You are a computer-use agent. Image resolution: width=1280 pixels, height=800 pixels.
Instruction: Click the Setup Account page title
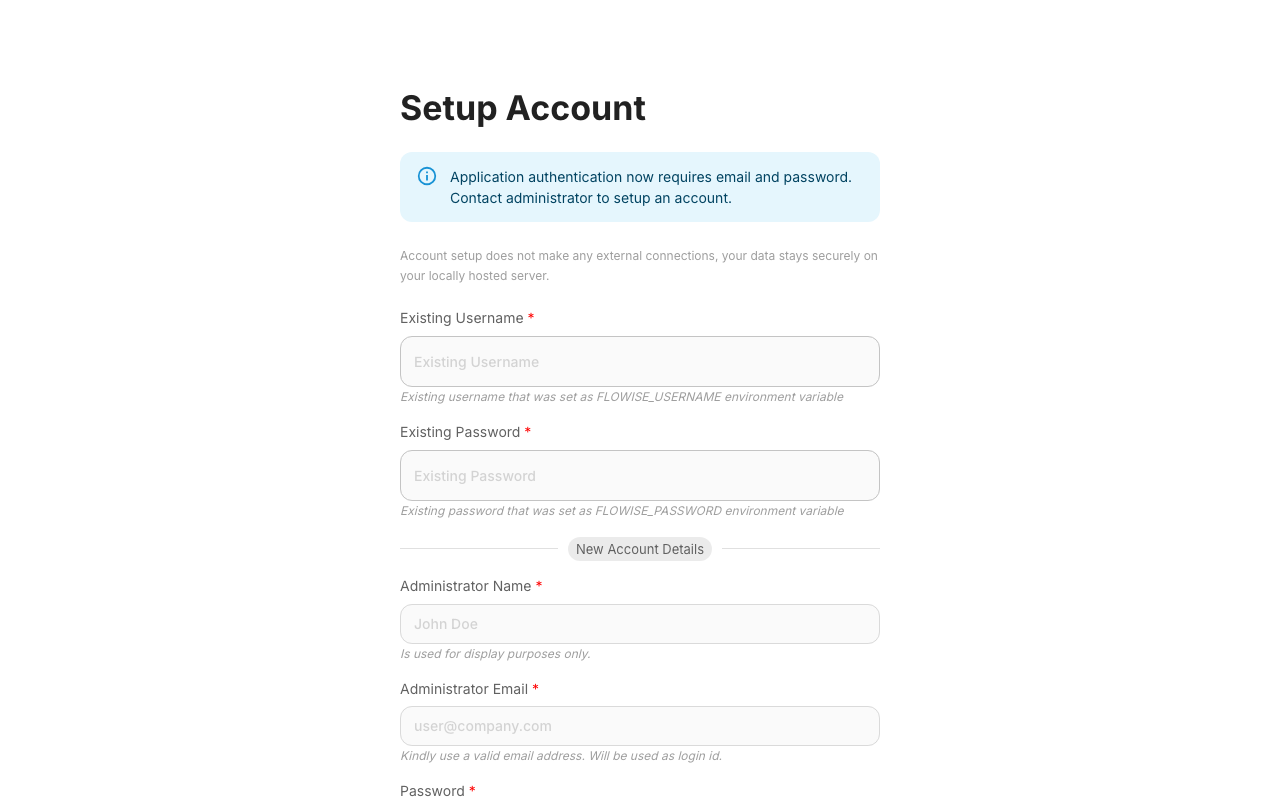click(x=522, y=108)
